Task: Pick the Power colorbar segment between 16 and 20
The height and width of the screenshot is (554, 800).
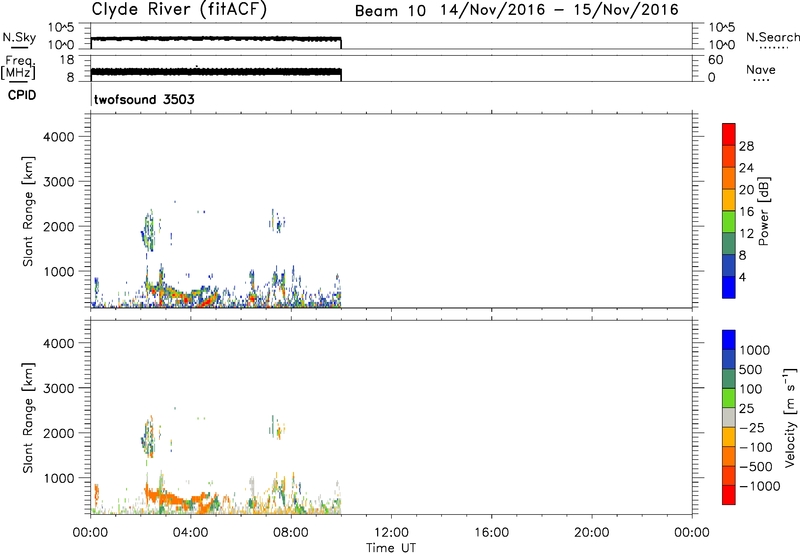Action: [x=729, y=199]
